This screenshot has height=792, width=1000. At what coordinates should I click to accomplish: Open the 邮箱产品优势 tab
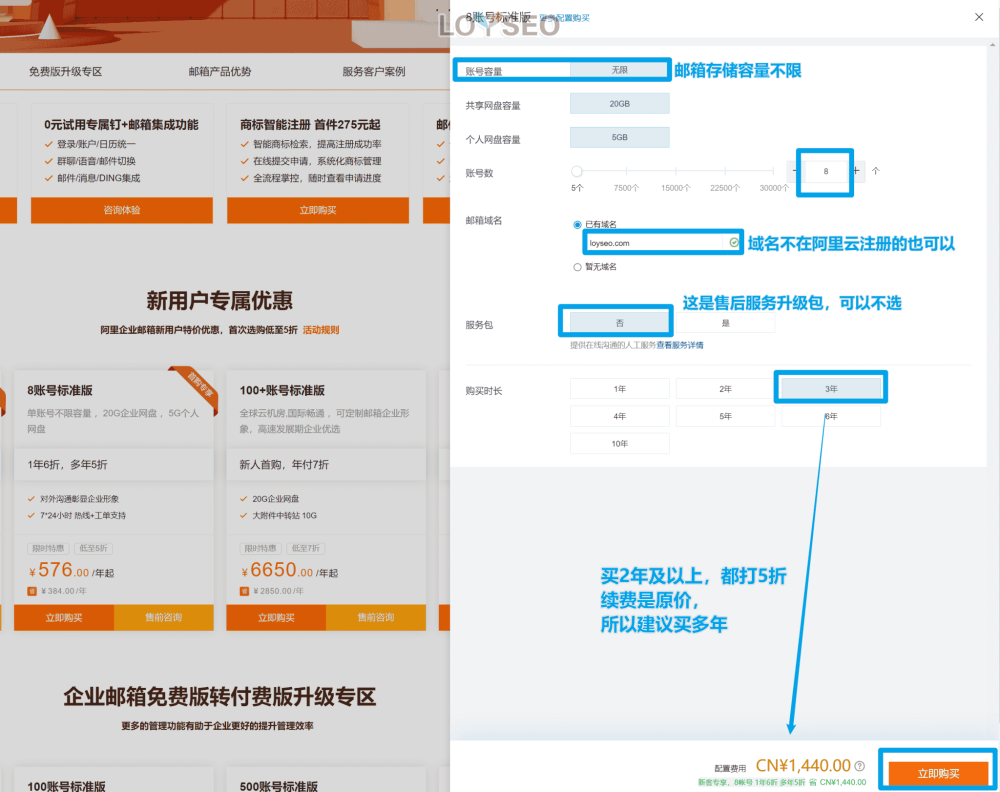click(x=219, y=71)
